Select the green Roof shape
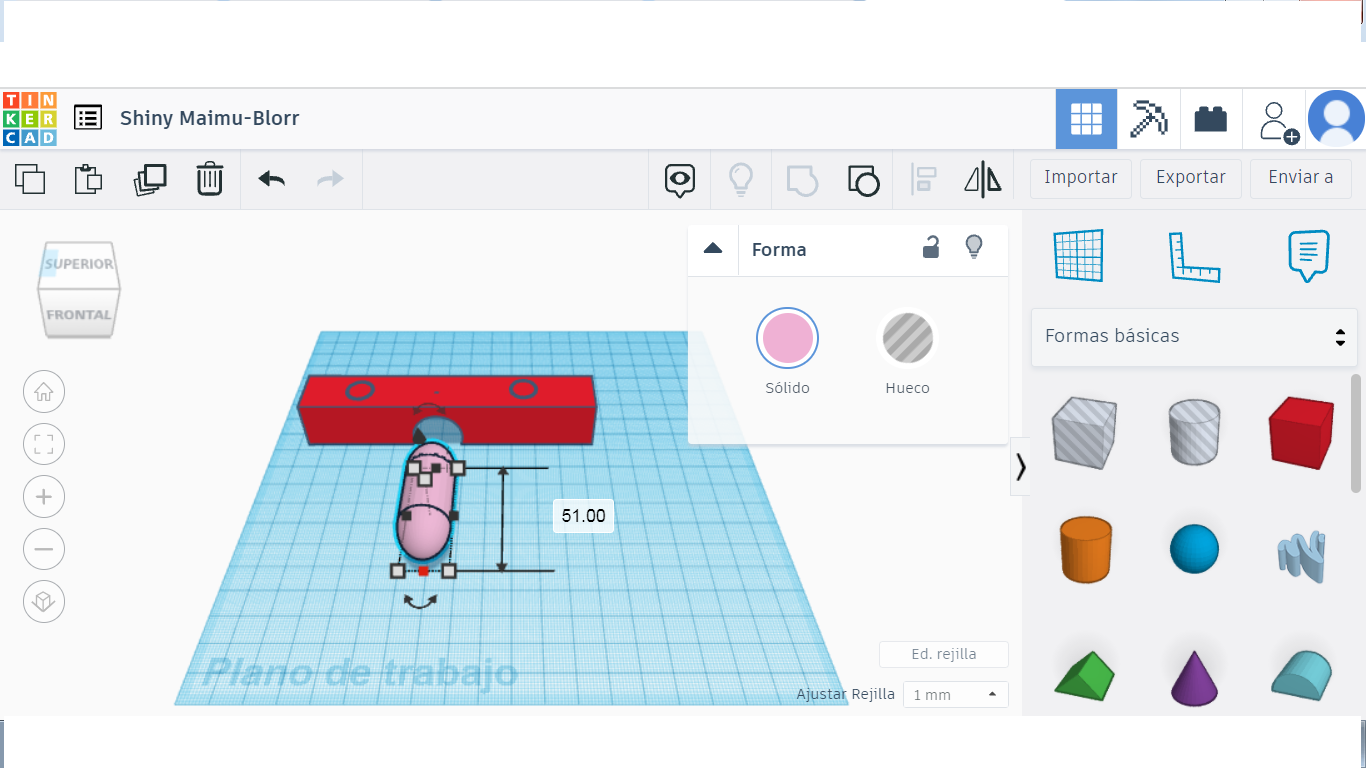The image size is (1366, 768). pos(1086,675)
